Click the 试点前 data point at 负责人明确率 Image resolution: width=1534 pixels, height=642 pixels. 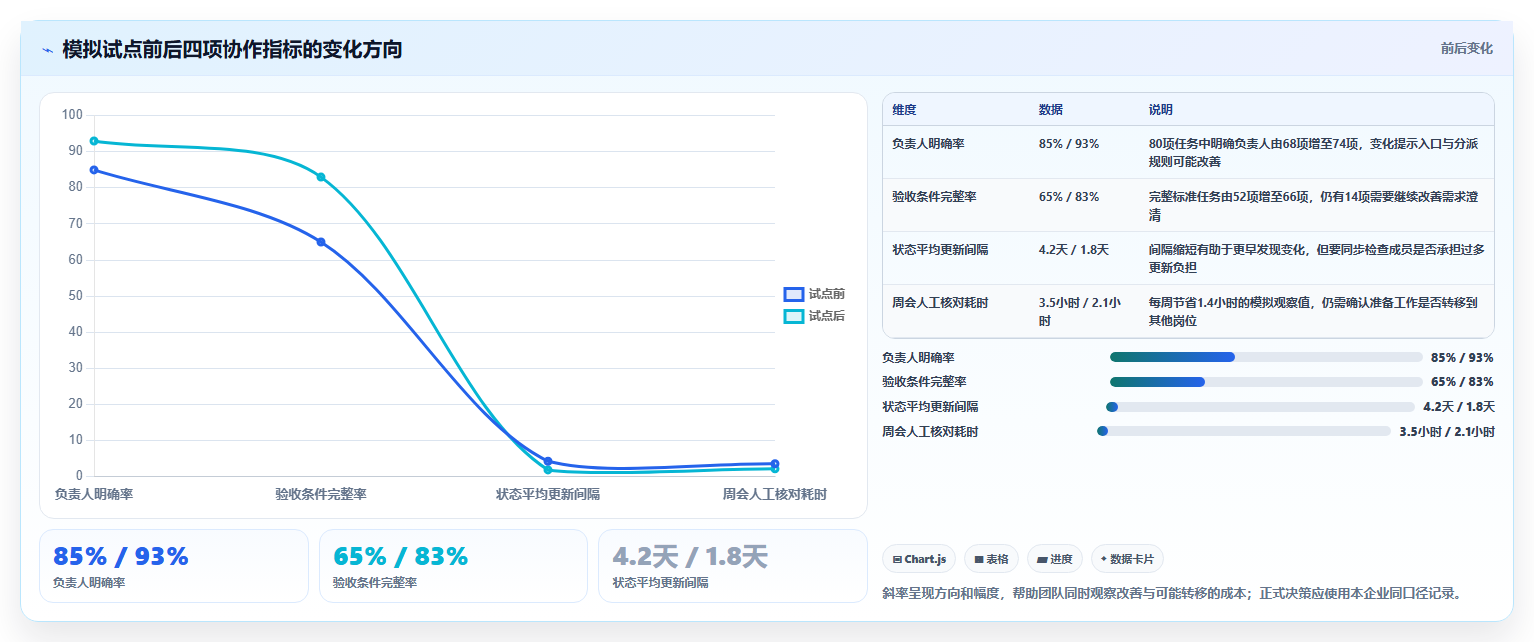[94, 170]
